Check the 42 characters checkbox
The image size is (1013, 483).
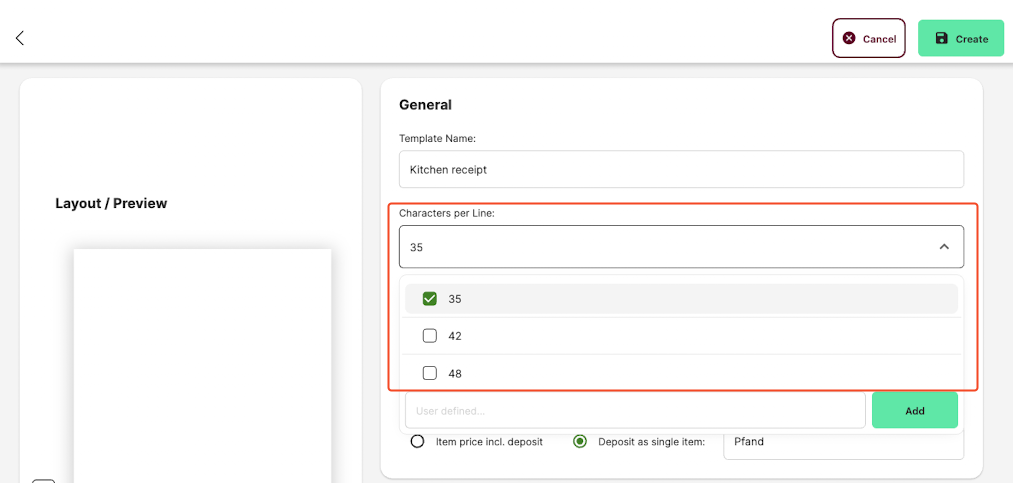(430, 336)
